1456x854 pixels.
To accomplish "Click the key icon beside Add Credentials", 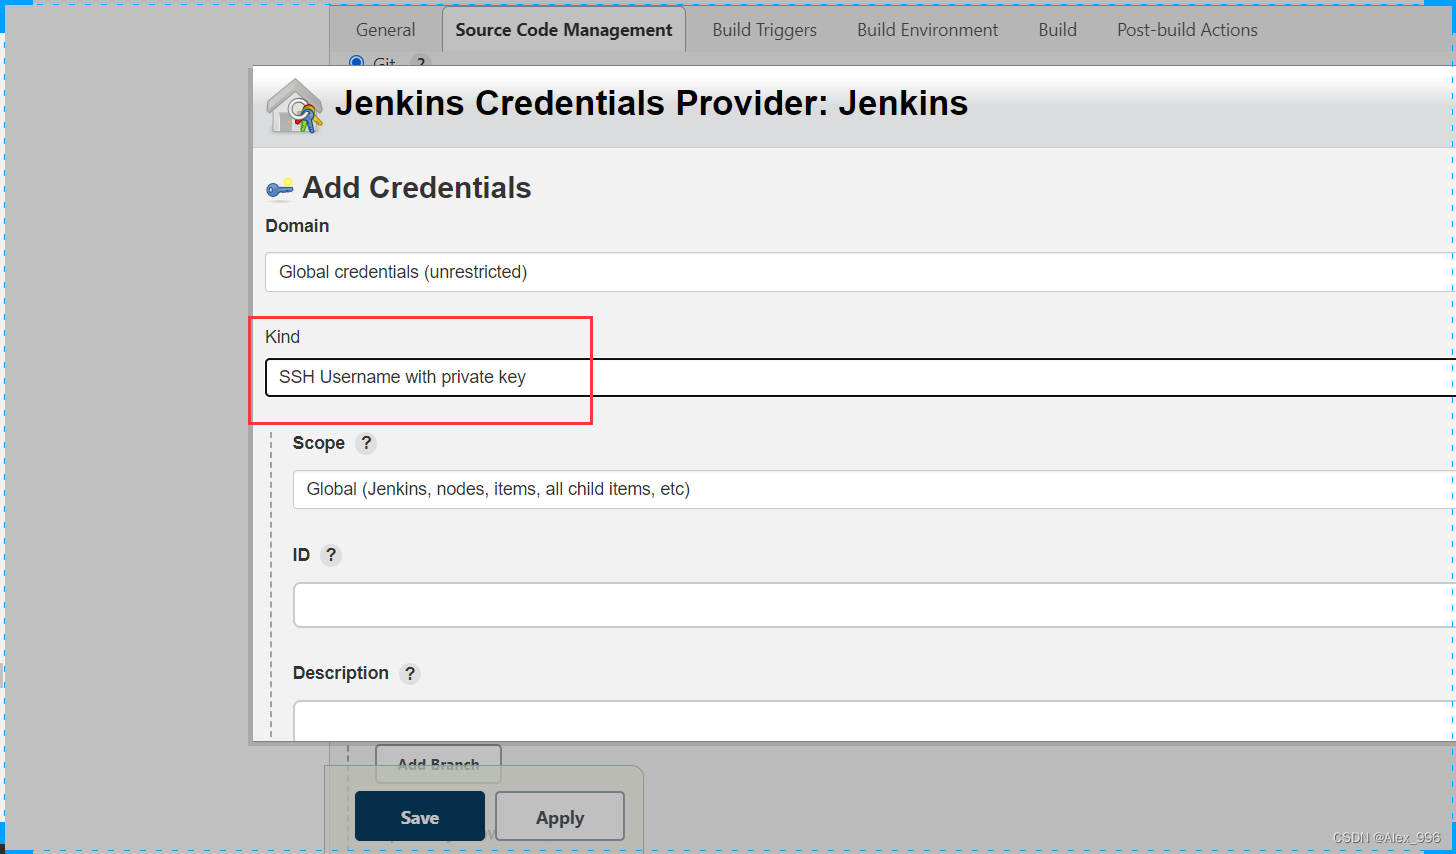I will [x=279, y=189].
